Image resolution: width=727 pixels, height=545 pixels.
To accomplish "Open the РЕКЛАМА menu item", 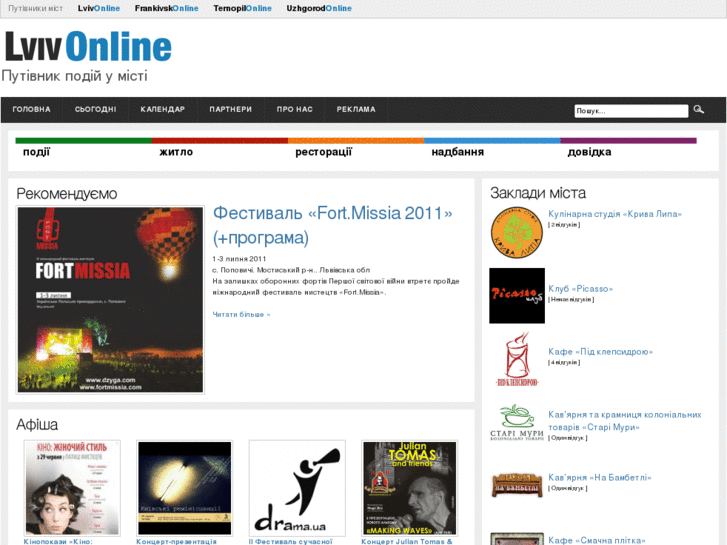I will click(x=356, y=109).
